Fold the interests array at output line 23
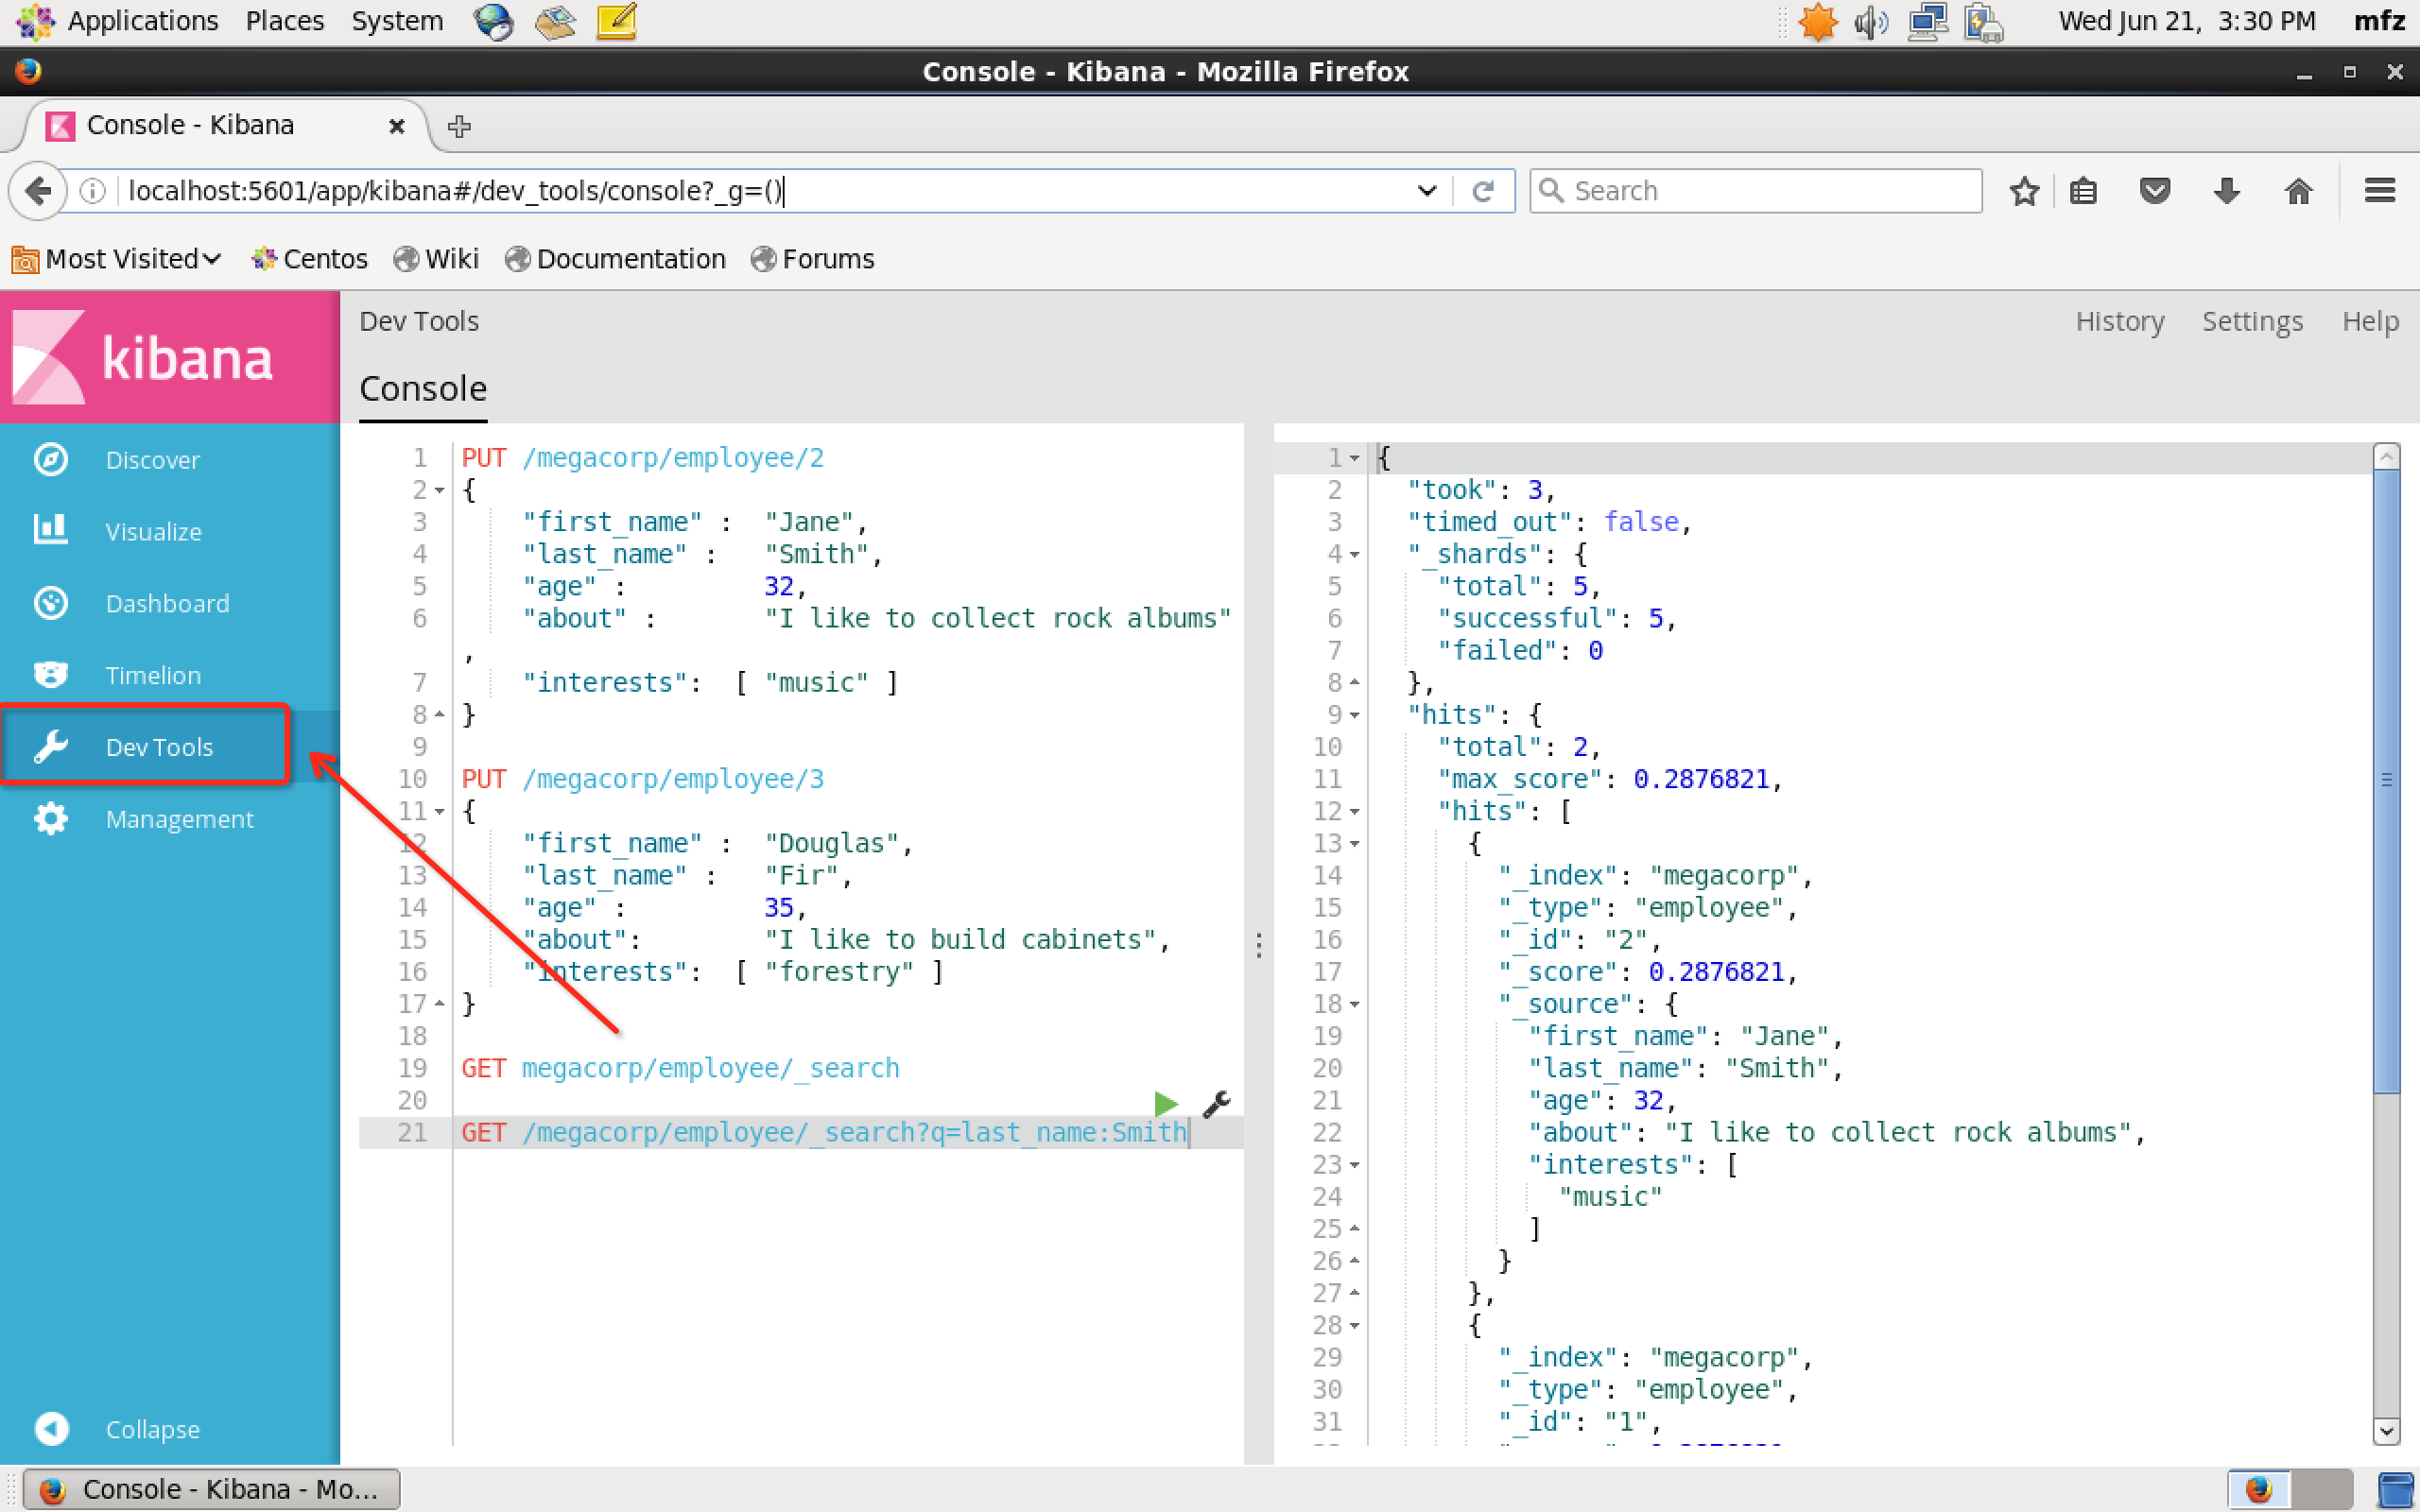The width and height of the screenshot is (2420, 1512). coord(1355,1165)
